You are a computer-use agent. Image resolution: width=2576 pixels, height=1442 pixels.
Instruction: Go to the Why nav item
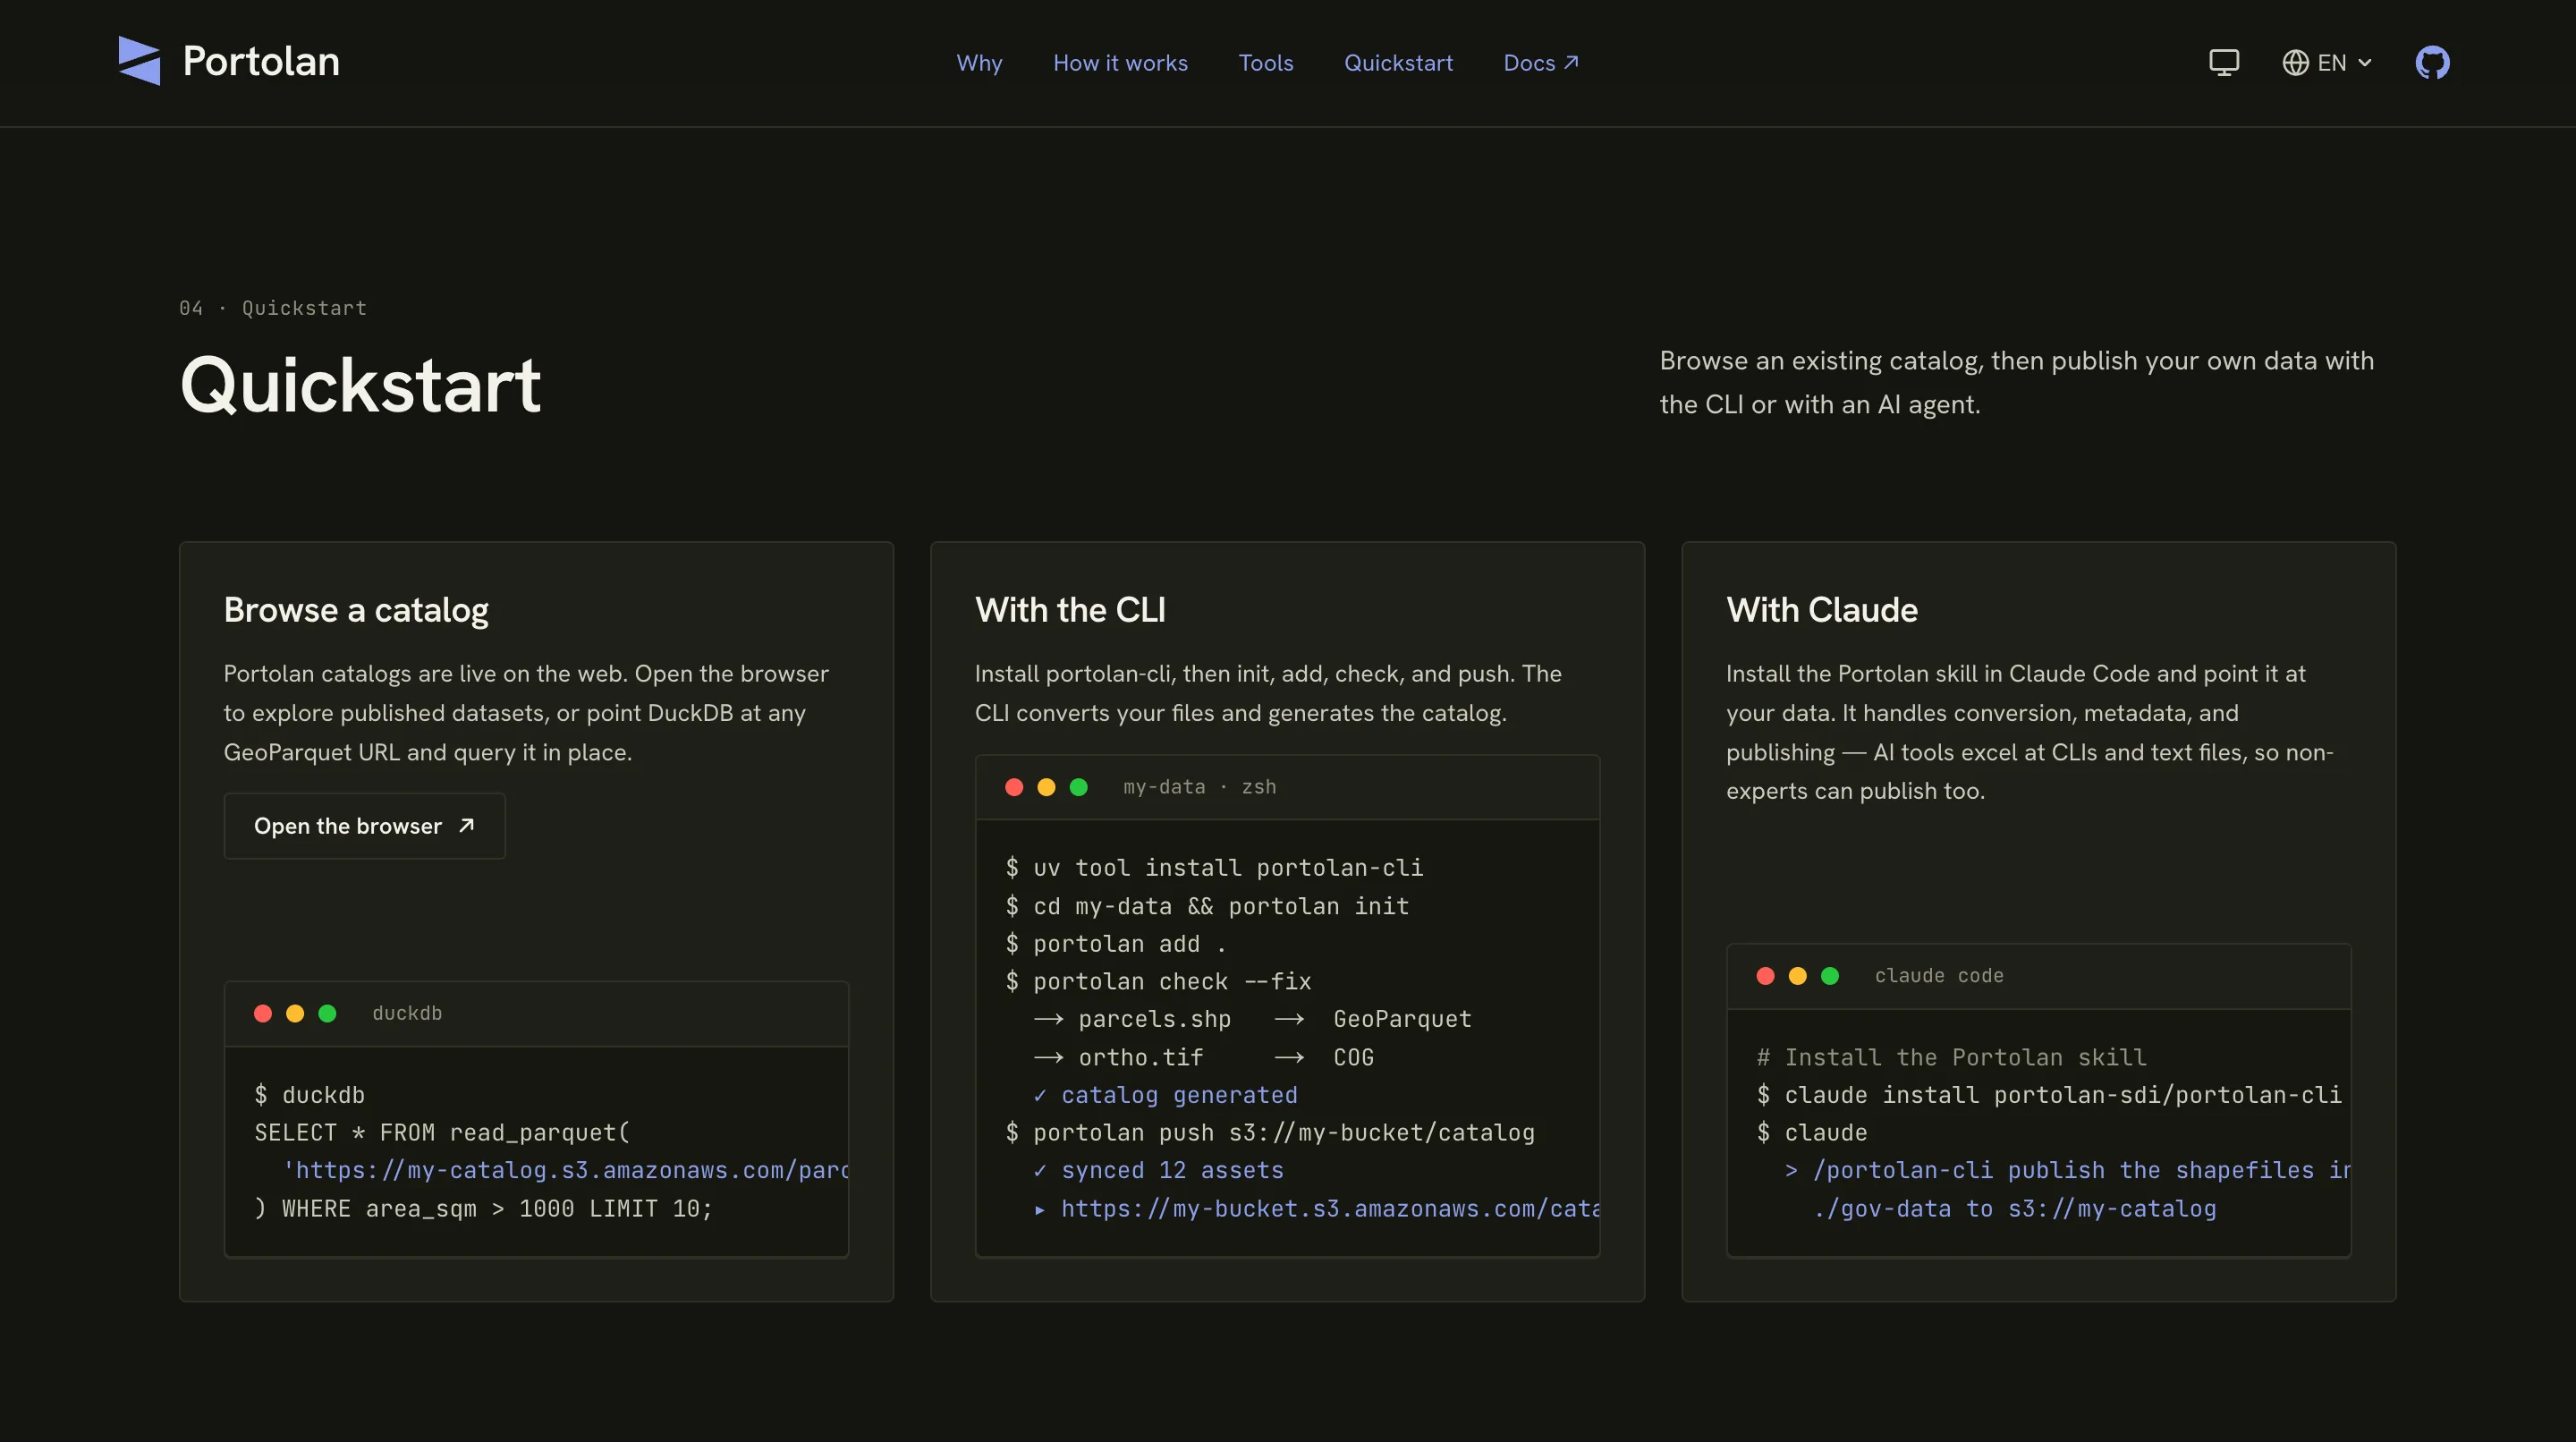[979, 63]
